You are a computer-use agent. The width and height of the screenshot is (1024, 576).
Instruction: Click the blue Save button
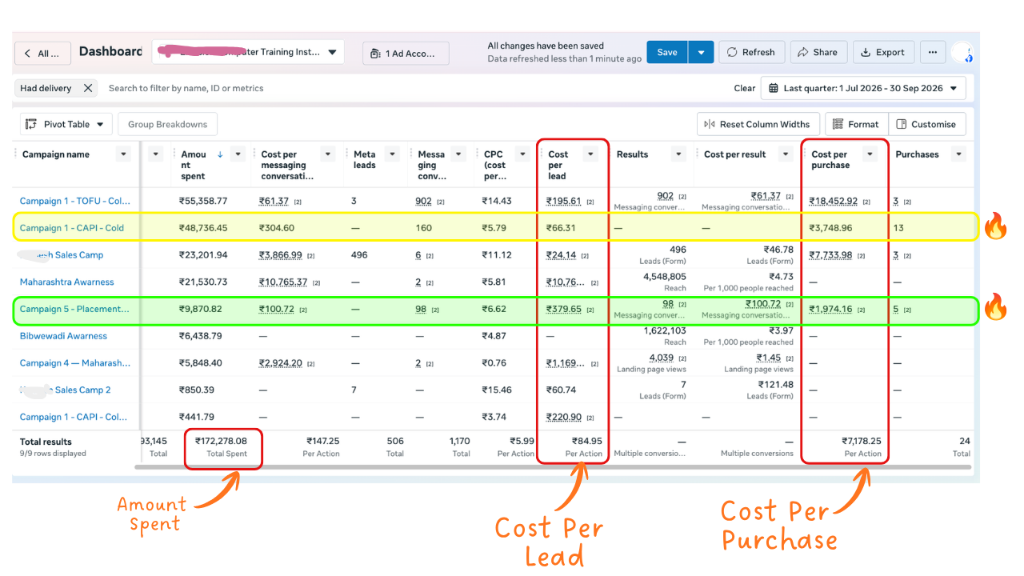click(x=667, y=52)
